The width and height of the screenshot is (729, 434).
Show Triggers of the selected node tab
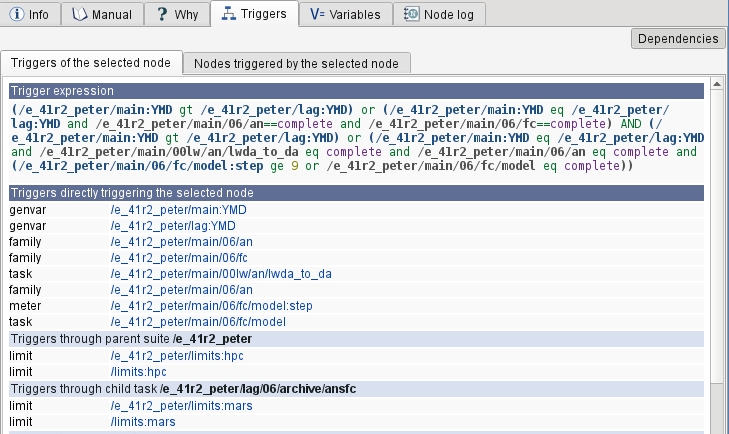[x=91, y=63]
